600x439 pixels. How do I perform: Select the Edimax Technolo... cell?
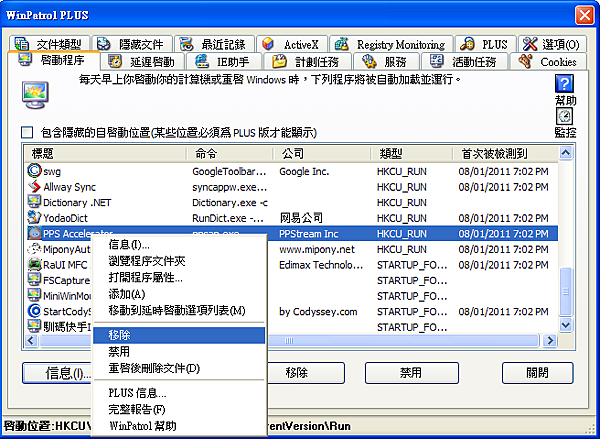321,265
